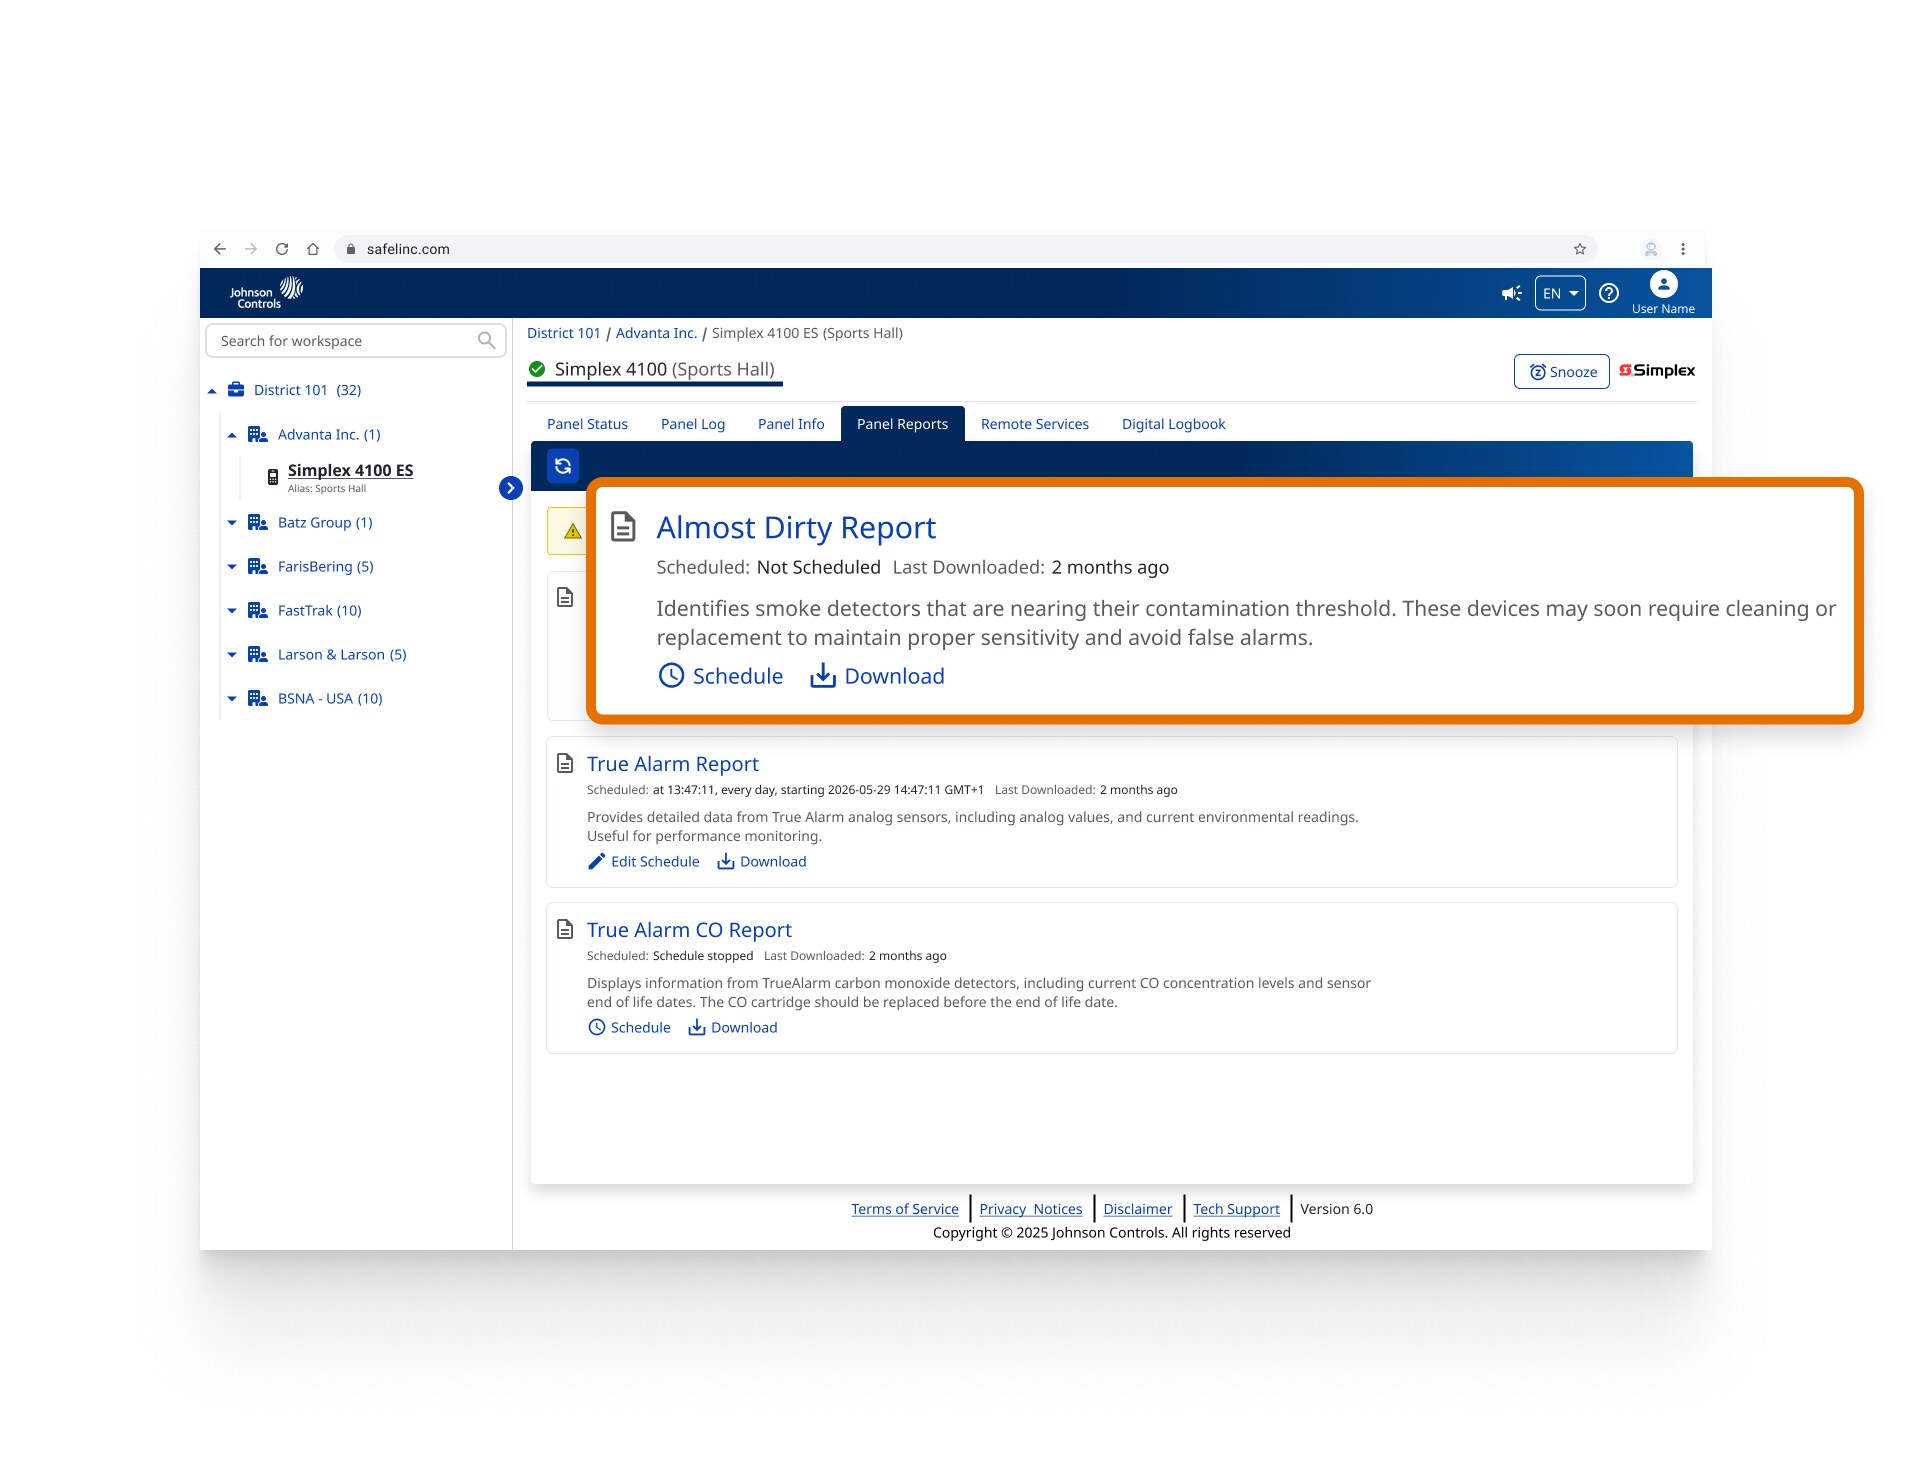Open the Terms of Service link
The height and width of the screenshot is (1476, 1905).
pos(904,1209)
